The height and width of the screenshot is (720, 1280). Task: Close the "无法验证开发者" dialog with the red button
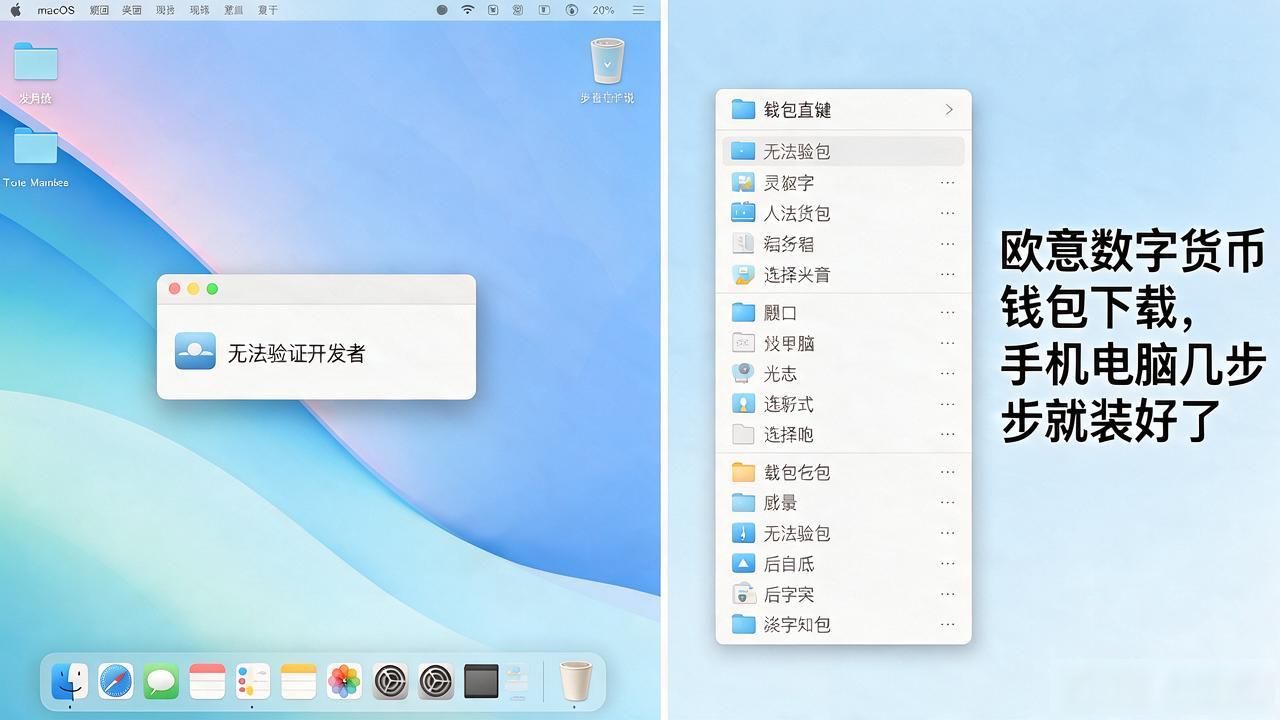click(174, 289)
